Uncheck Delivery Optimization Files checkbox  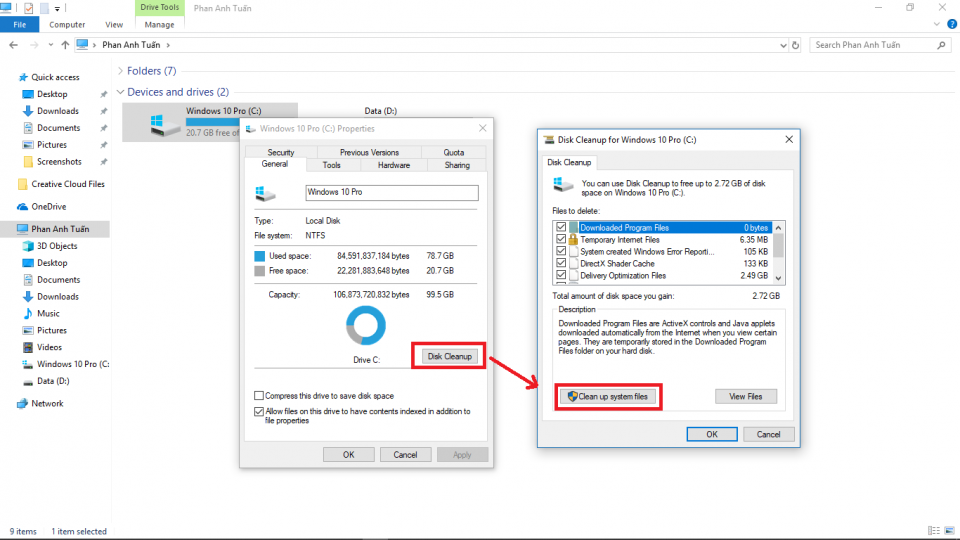(x=561, y=275)
